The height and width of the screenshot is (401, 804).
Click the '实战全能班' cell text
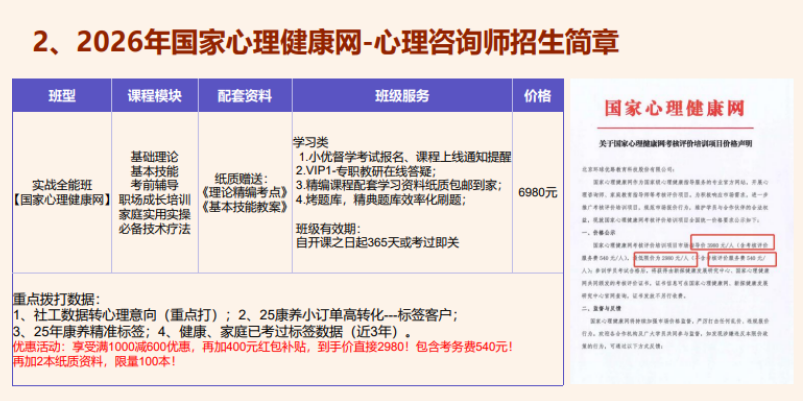coord(62,185)
